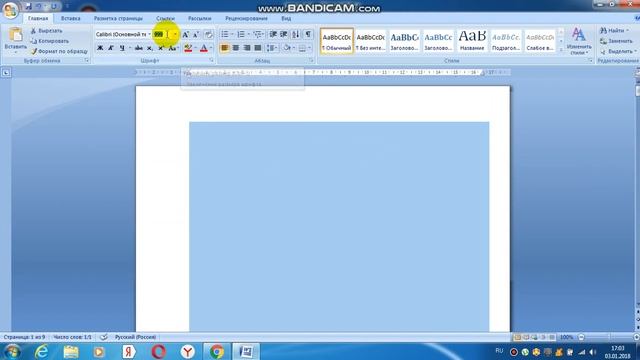
Task: Switch to Главная tab
Action: coord(38,18)
